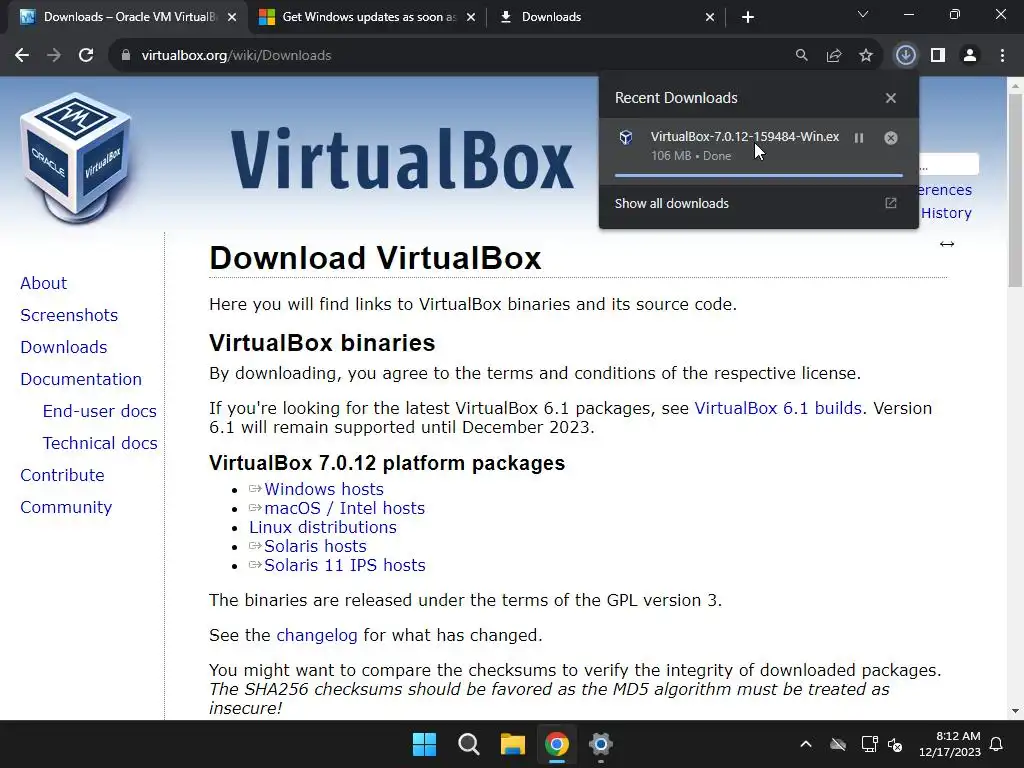Pause the VirtualBox download
Viewport: 1024px width, 768px height.
[x=859, y=138]
